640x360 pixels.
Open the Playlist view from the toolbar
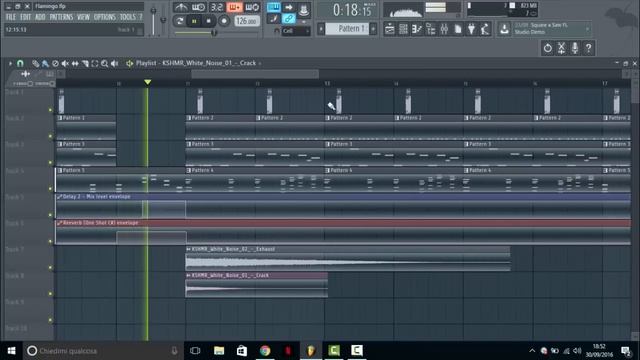coord(390,29)
